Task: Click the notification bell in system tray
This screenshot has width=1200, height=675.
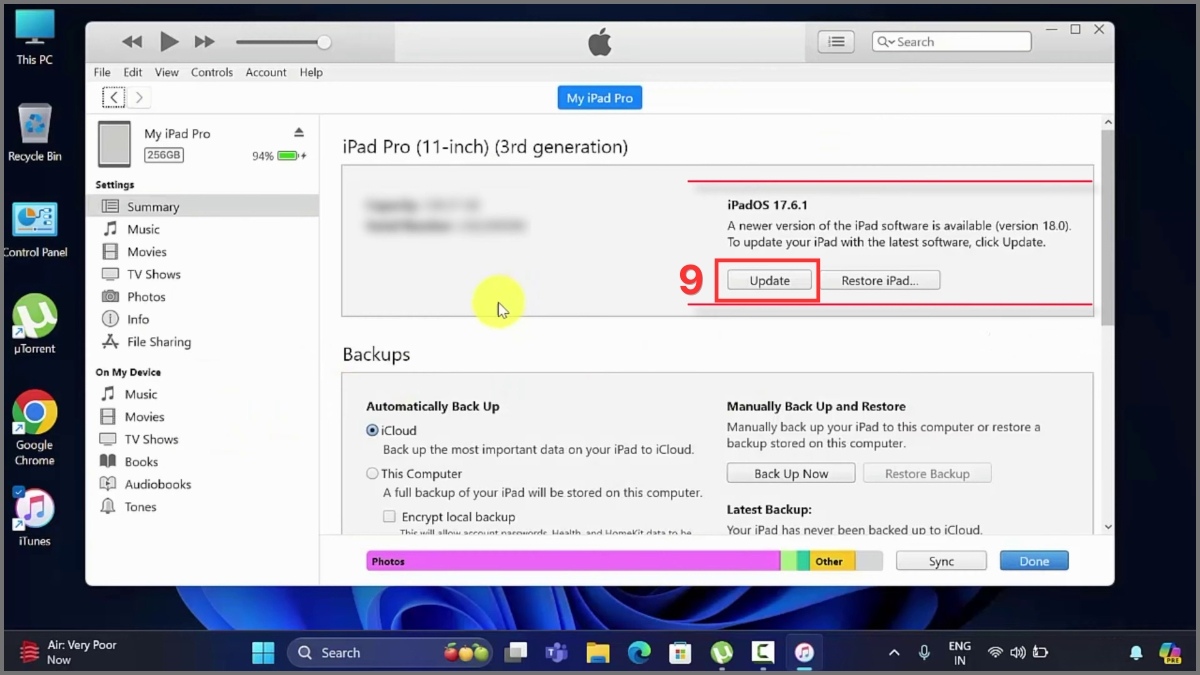Action: 1136,653
